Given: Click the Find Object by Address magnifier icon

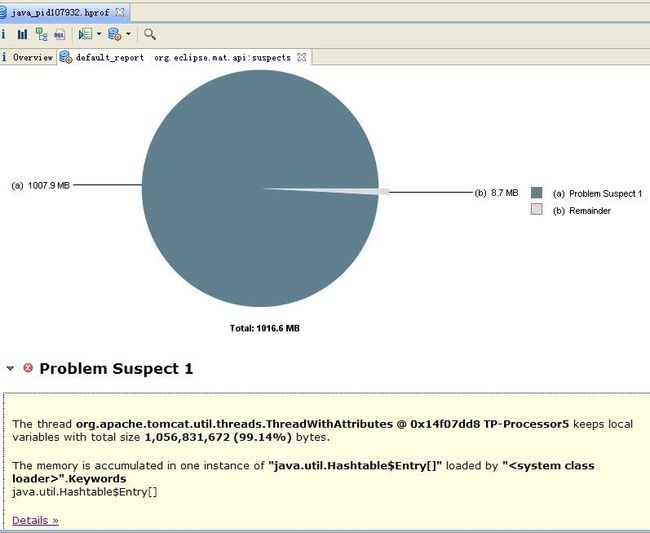Looking at the screenshot, I should [150, 34].
